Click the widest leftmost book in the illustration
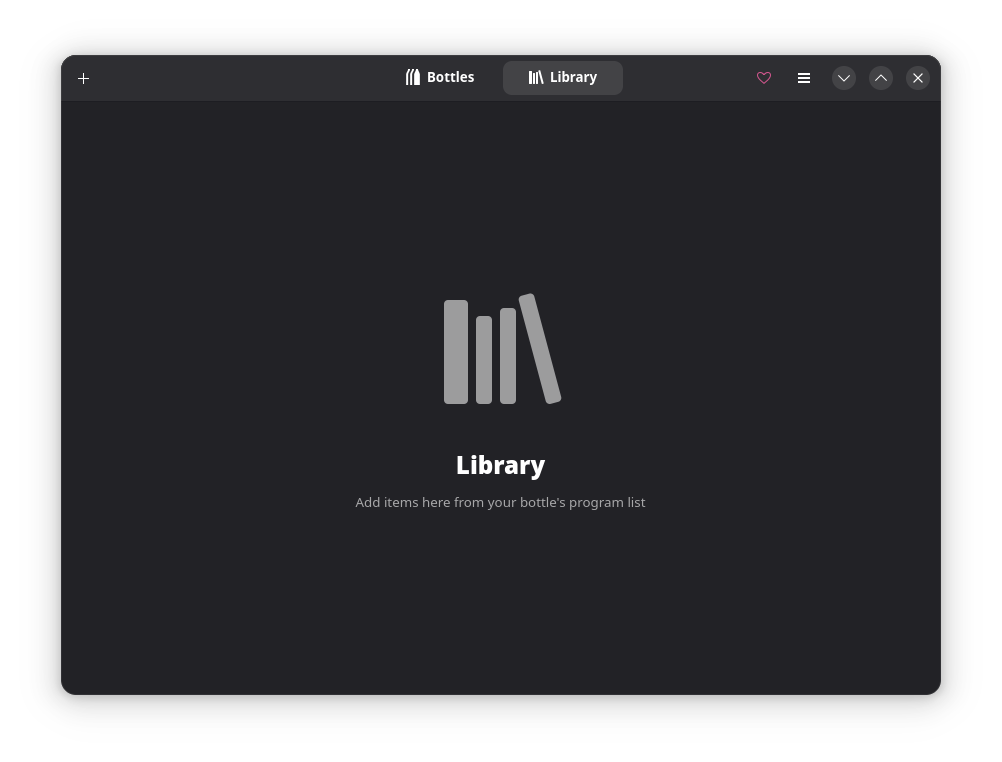 click(x=456, y=352)
